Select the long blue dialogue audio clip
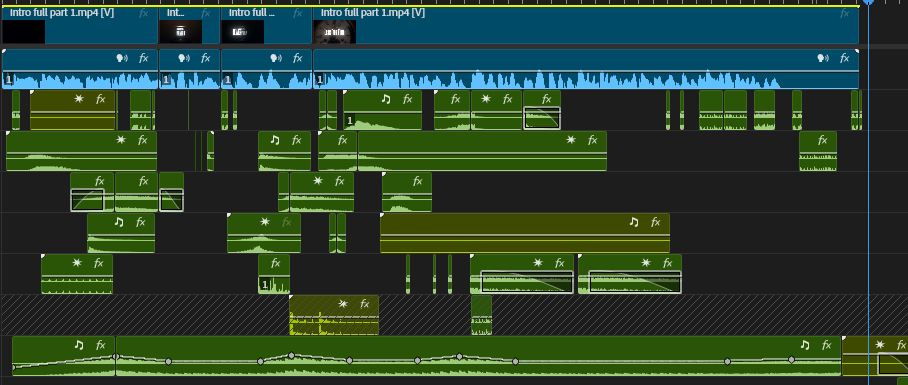 (x=585, y=69)
